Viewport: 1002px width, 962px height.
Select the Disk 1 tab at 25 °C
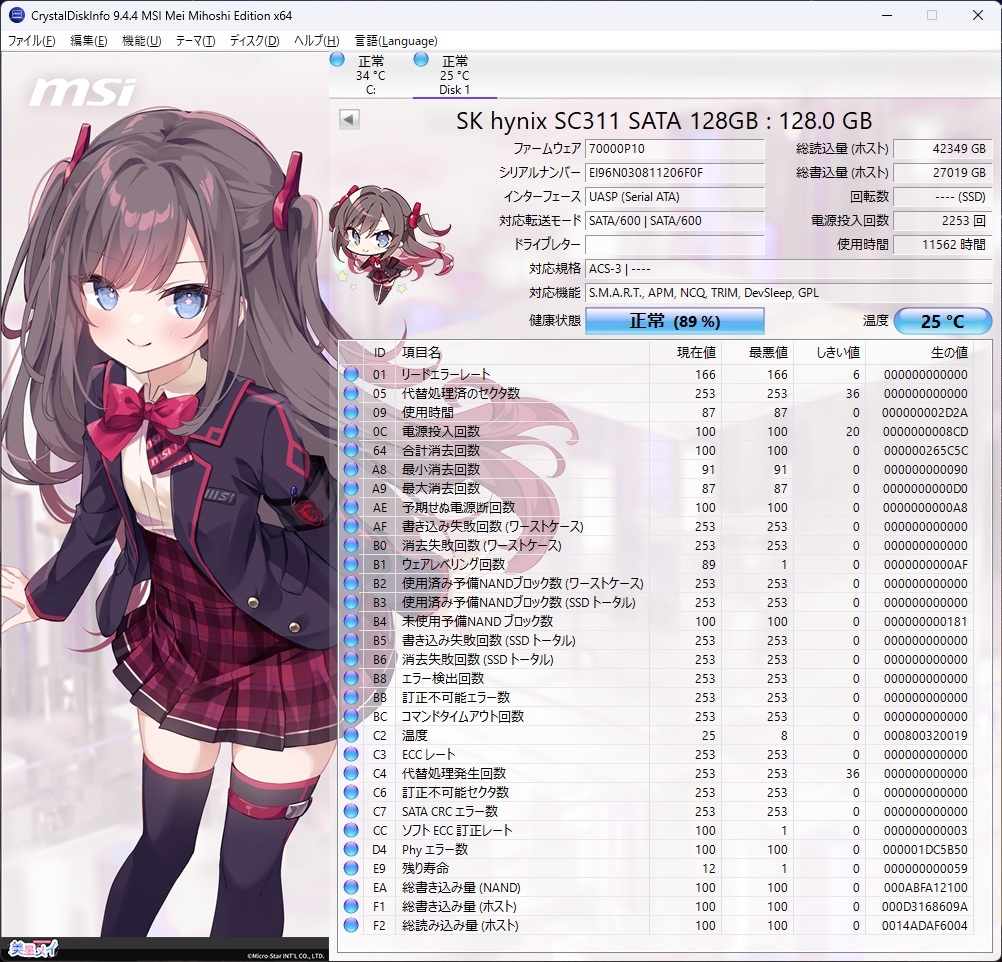point(454,75)
